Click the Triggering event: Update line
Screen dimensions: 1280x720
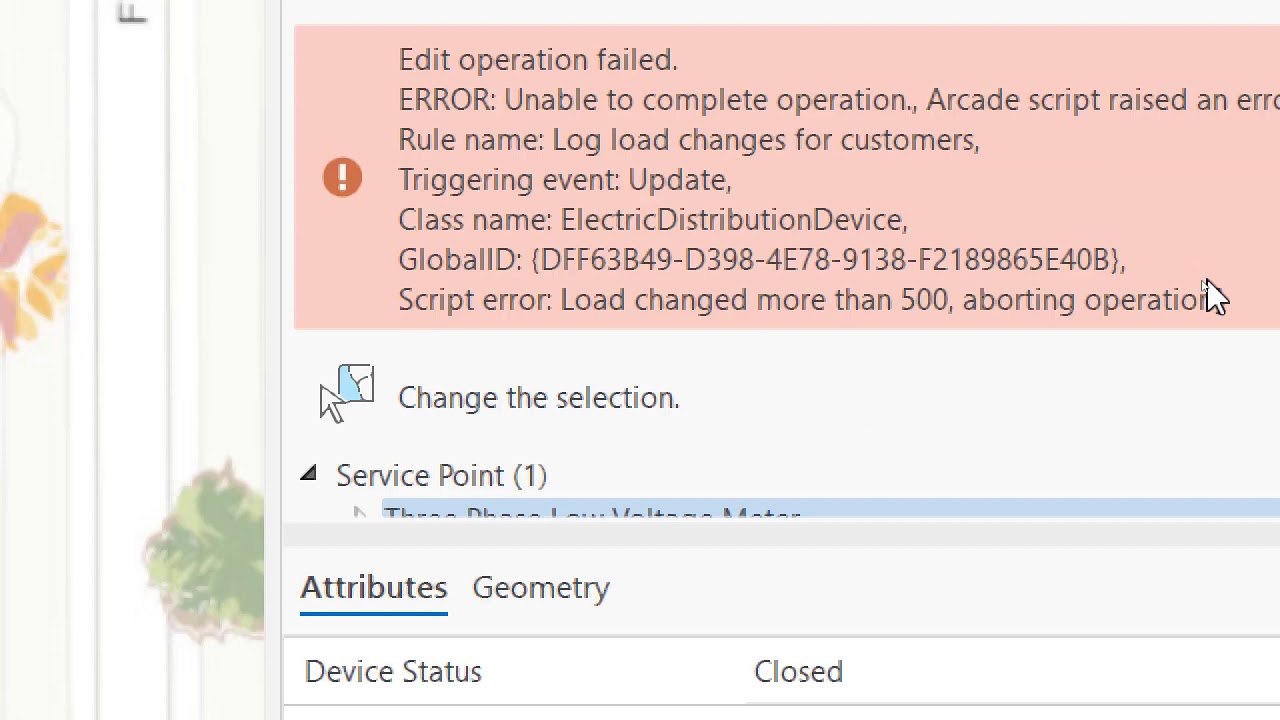pos(565,179)
